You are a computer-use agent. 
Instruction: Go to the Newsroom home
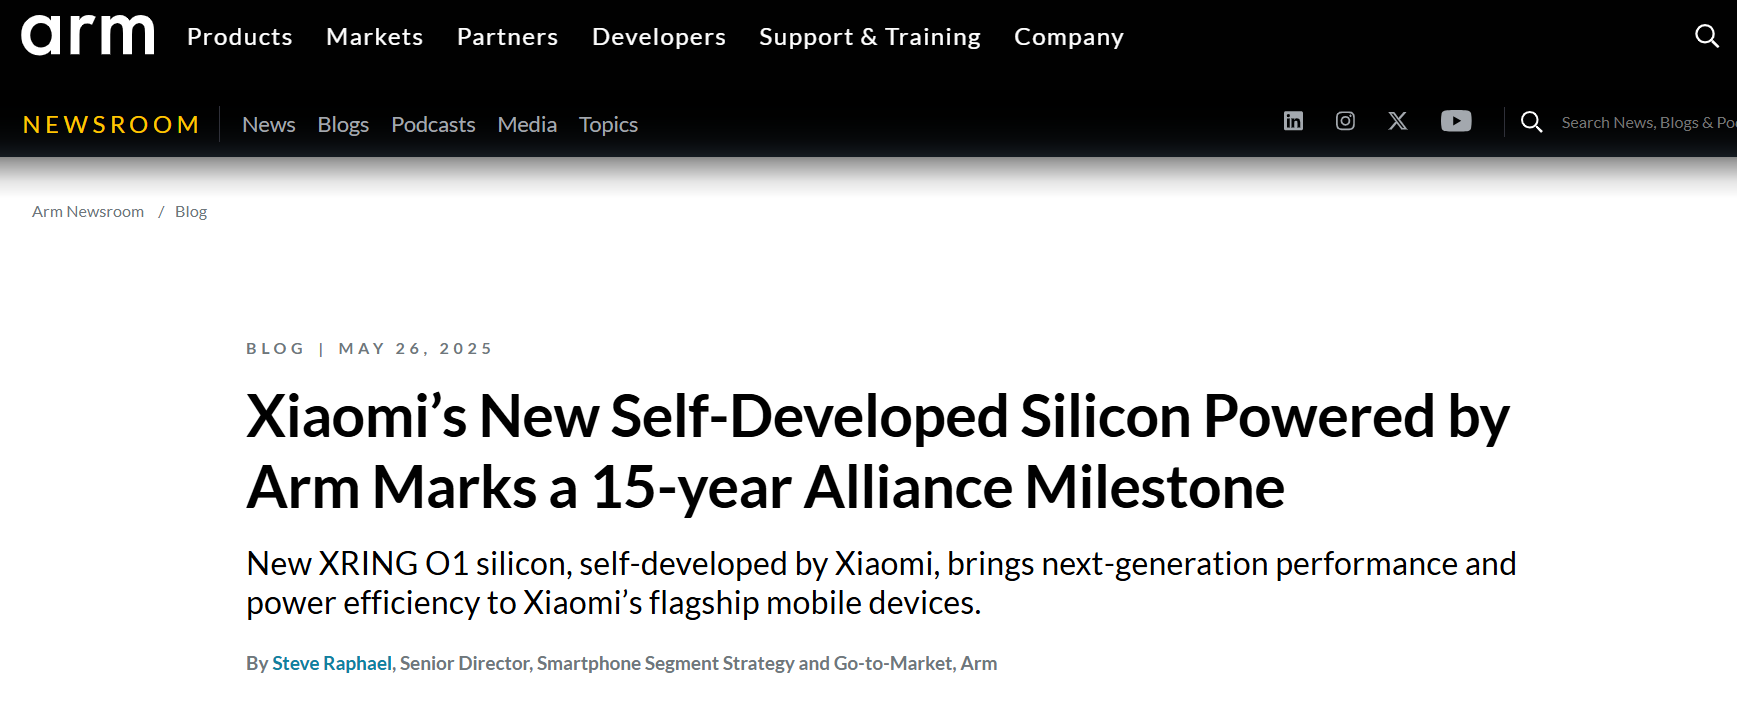pos(111,124)
